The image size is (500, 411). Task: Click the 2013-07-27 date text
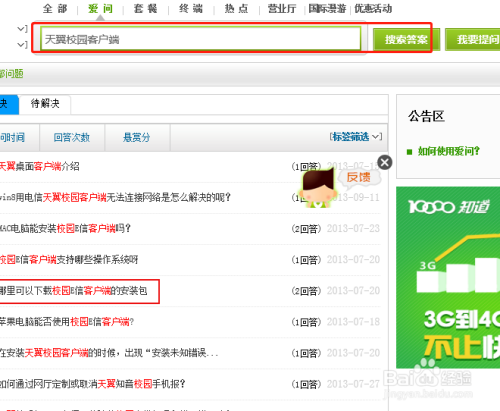point(353,384)
